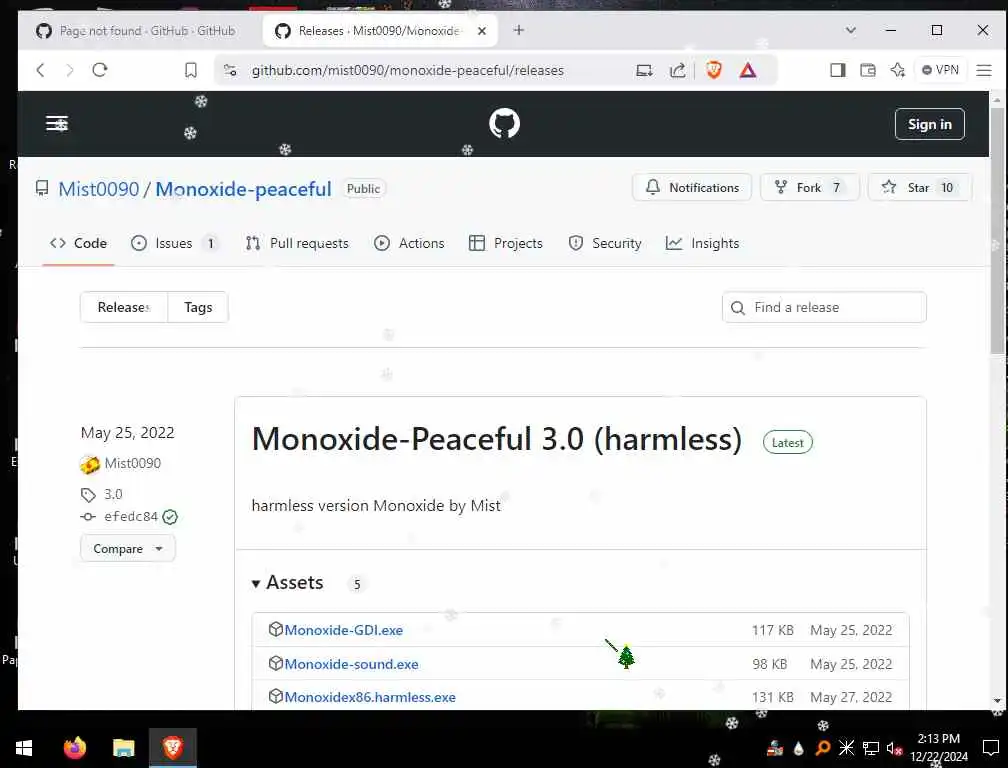Click the Notifications button

pyautogui.click(x=692, y=188)
